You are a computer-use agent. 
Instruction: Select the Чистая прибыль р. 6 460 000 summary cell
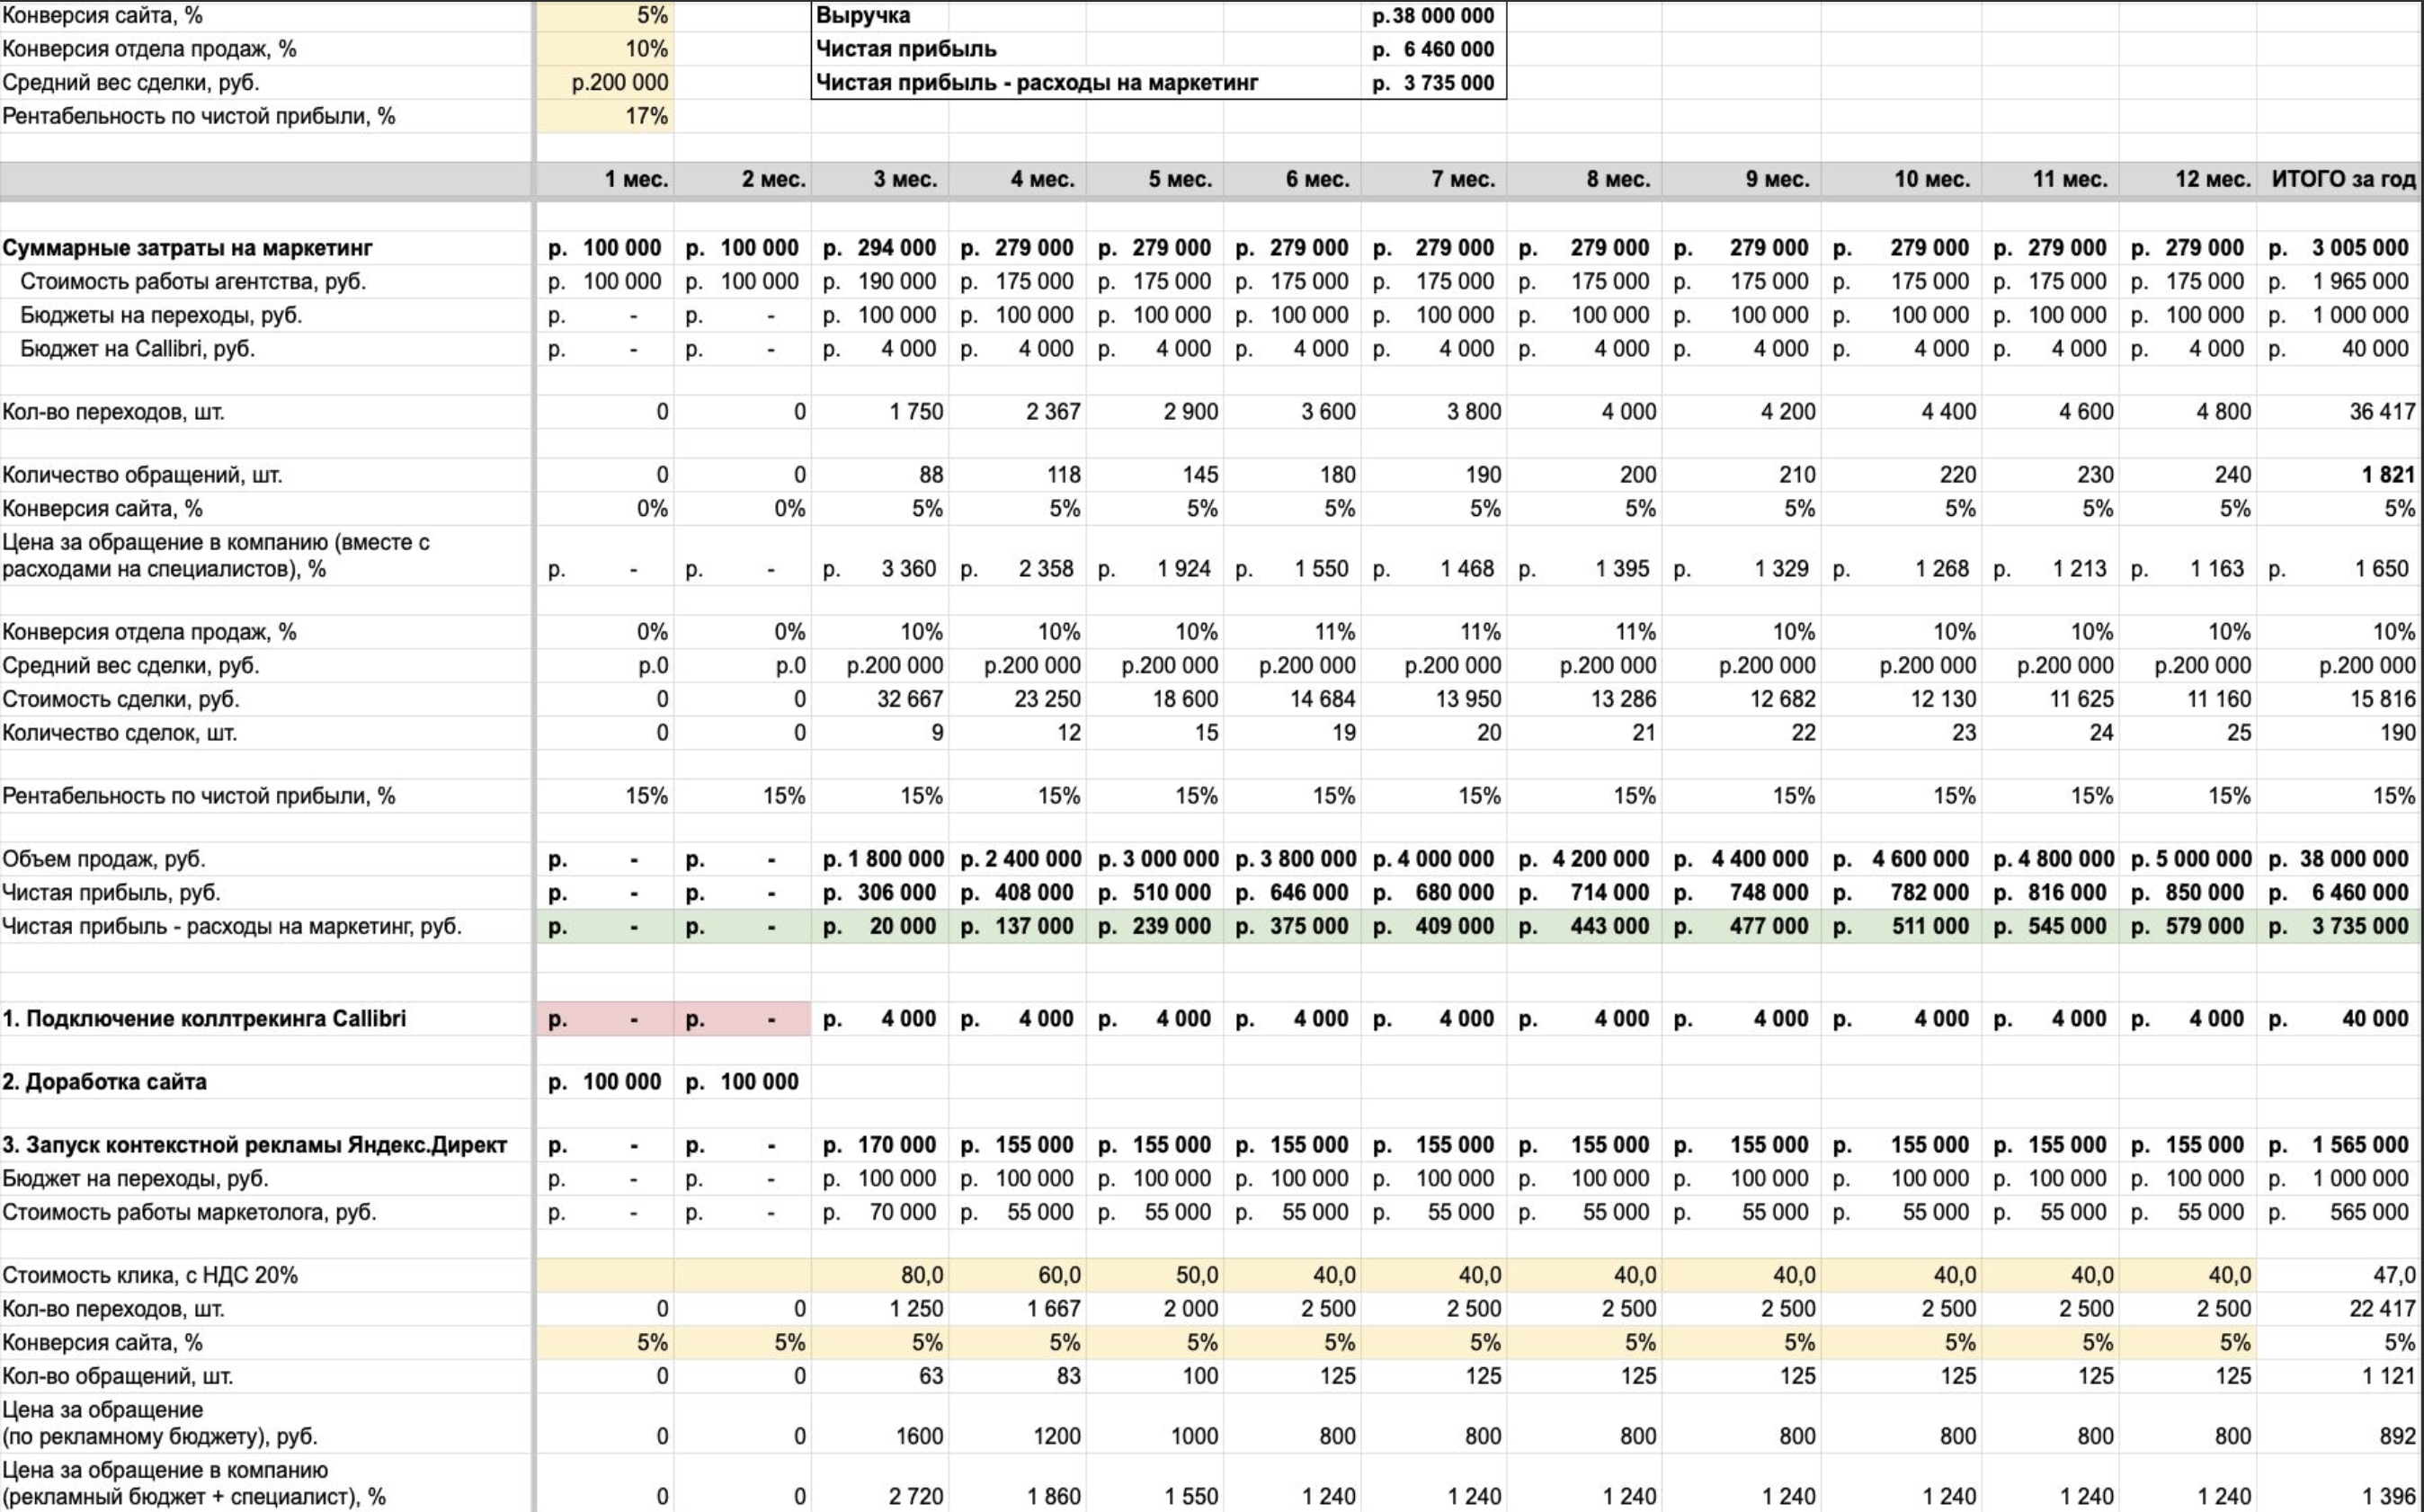point(1433,49)
